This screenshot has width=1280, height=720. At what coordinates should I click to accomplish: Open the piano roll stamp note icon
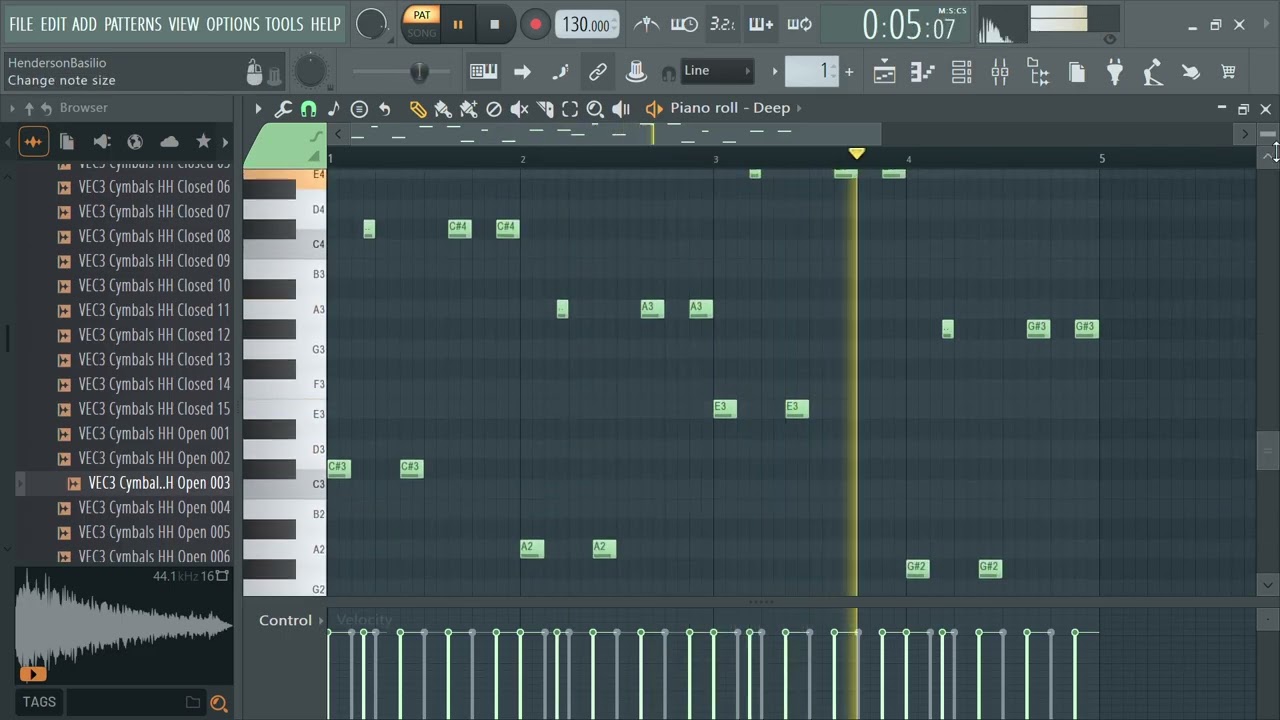(x=333, y=109)
